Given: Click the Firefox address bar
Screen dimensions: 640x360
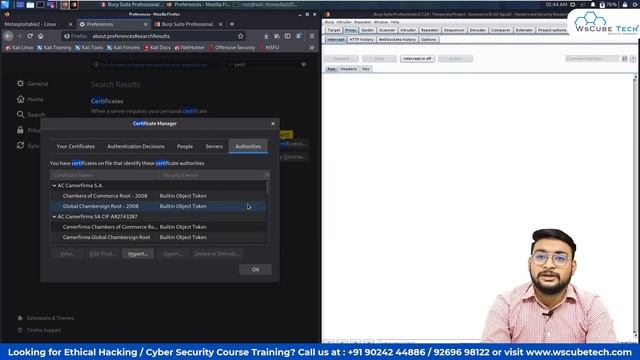Looking at the screenshot, I should pyautogui.click(x=155, y=36).
